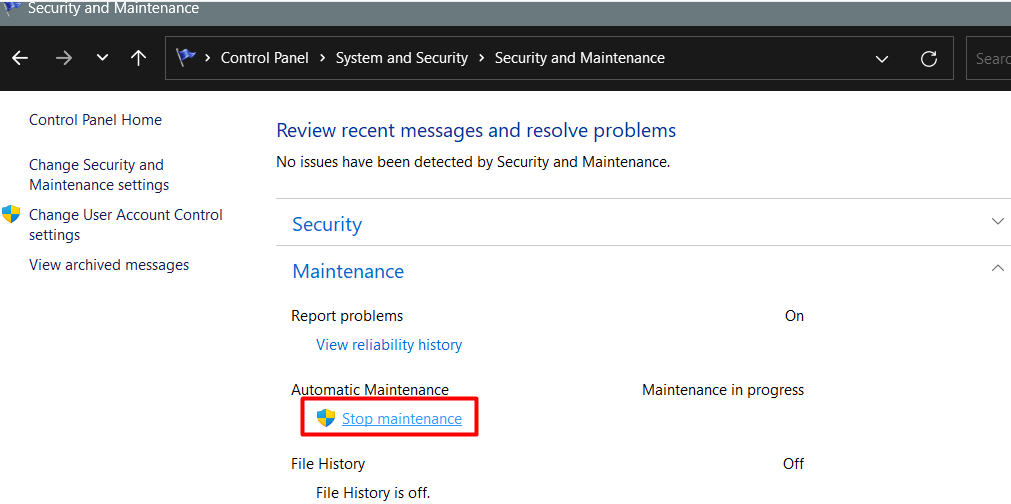The height and width of the screenshot is (504, 1011).
Task: Collapse the Maintenance section chevron
Action: [x=997, y=267]
